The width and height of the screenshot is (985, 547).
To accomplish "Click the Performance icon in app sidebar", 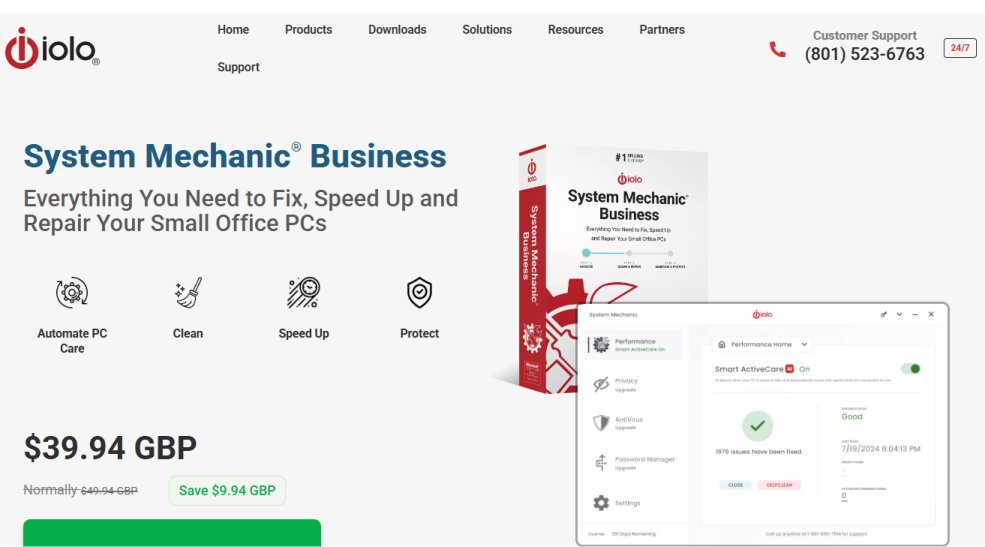I will point(601,344).
